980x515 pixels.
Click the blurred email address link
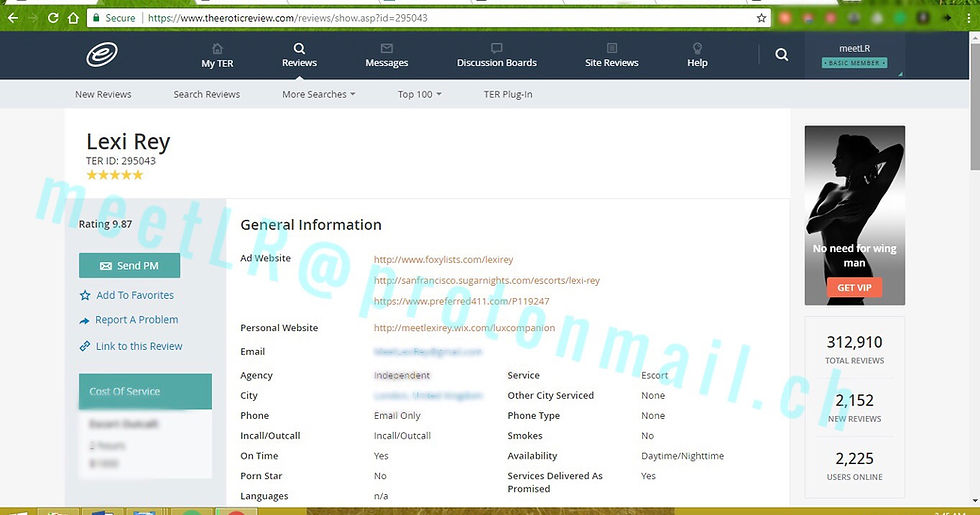click(428, 352)
